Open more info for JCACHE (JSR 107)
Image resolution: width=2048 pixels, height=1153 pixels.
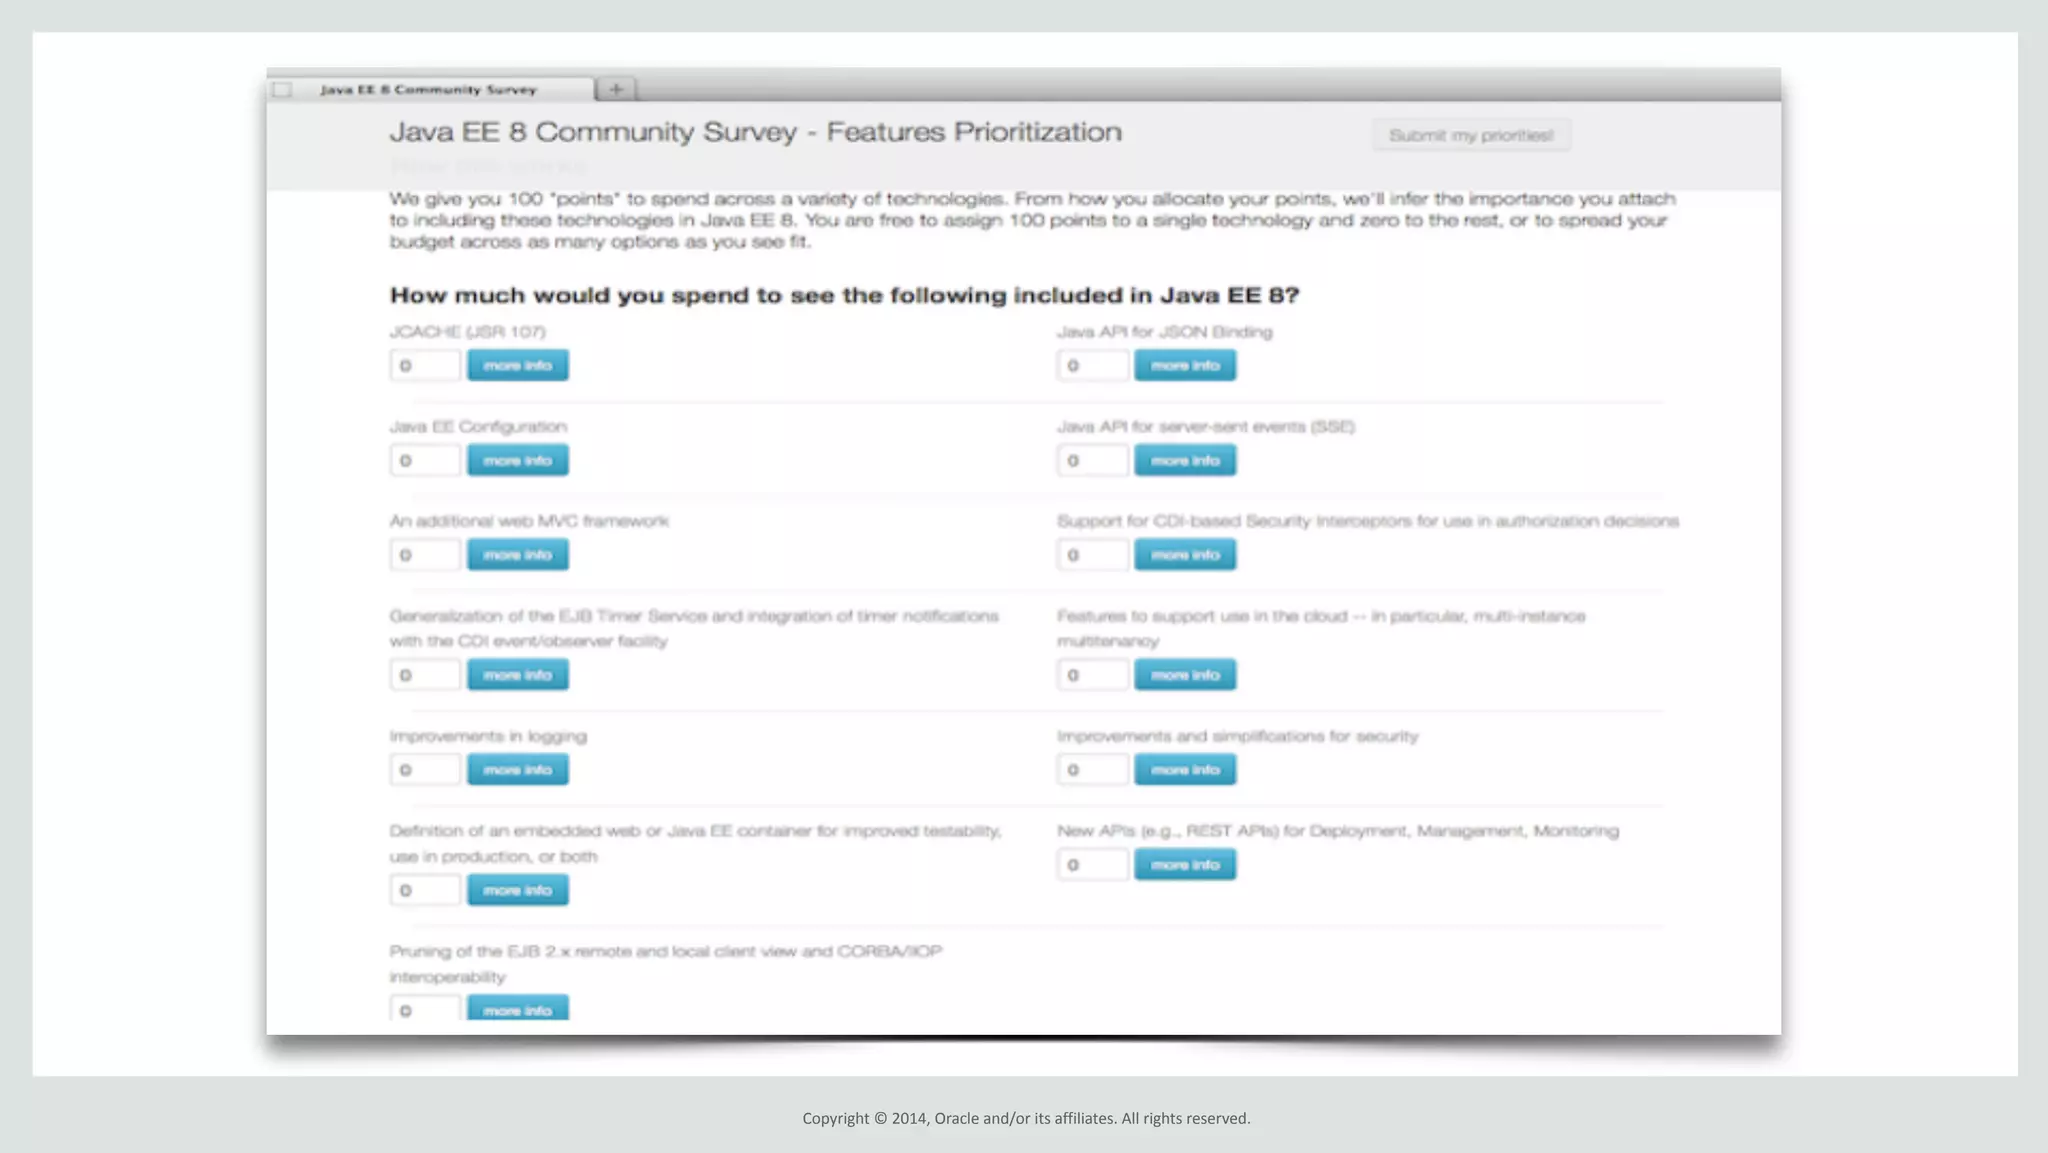518,365
